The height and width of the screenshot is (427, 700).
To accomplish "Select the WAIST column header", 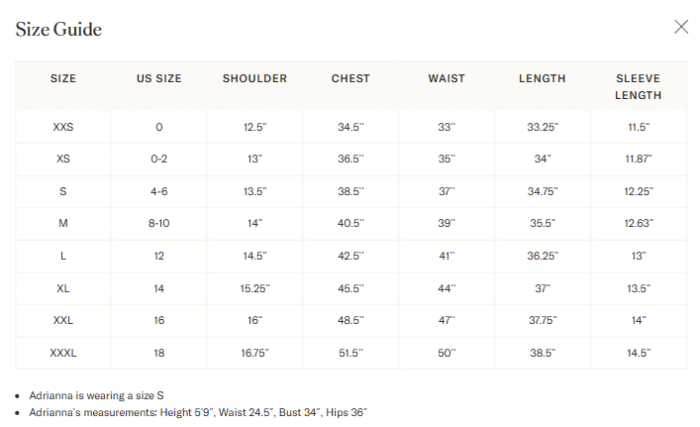I will coord(446,79).
